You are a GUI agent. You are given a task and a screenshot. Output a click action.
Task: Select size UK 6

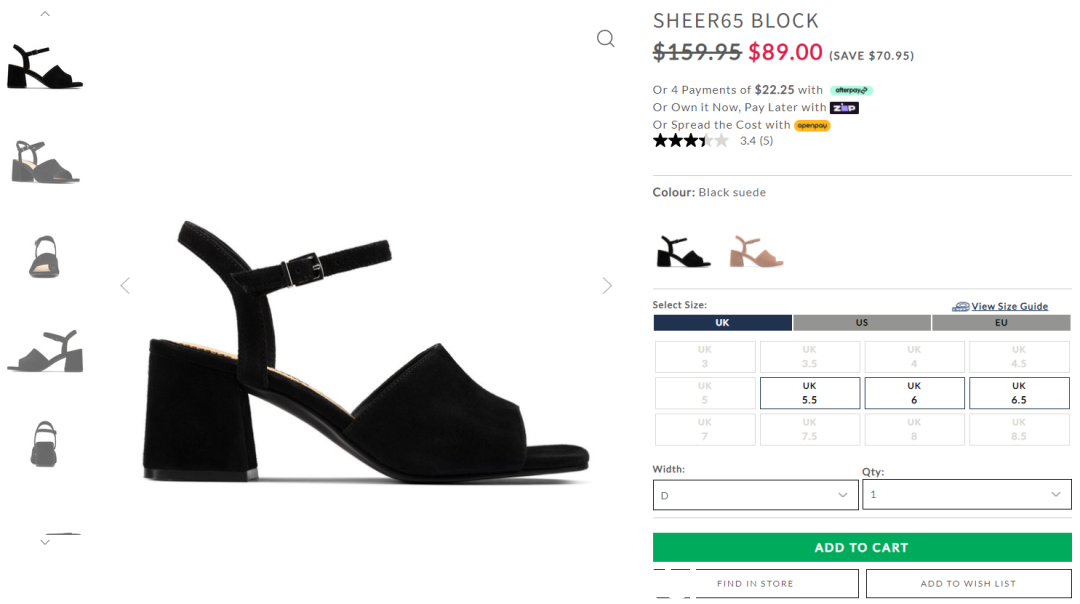coord(915,393)
